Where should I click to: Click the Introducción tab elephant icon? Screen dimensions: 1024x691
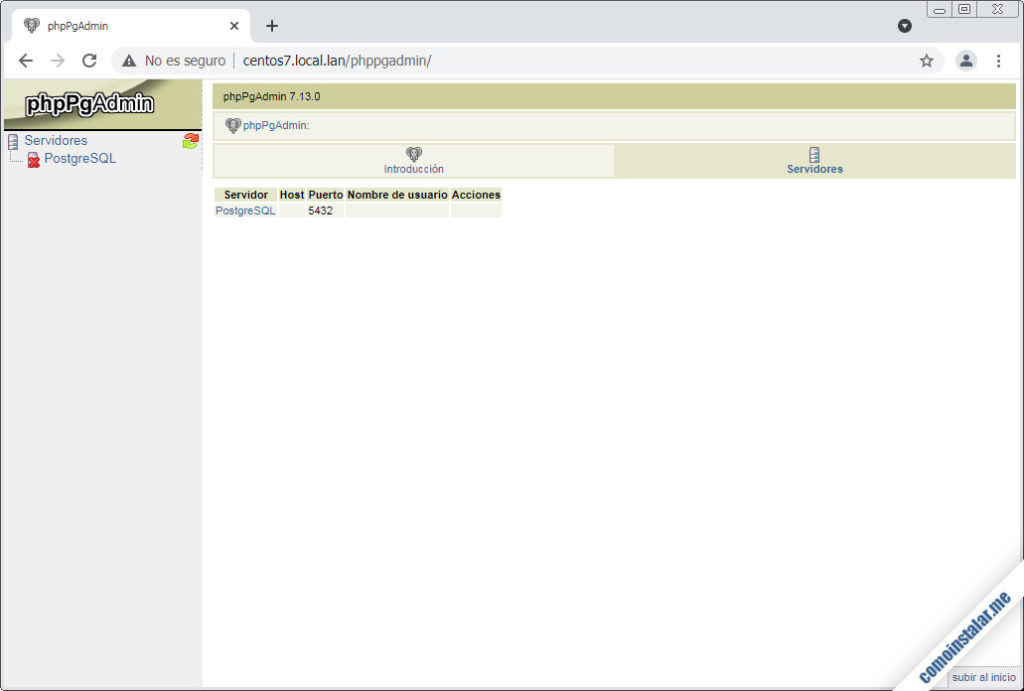pos(414,154)
